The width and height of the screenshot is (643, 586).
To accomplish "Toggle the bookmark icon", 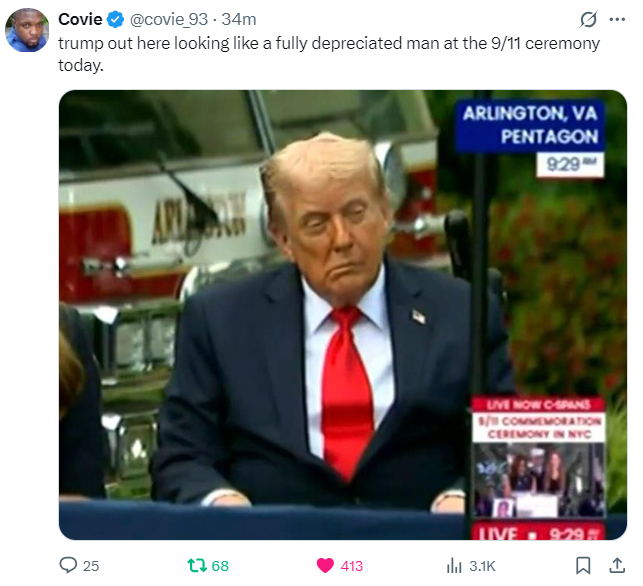I will [x=583, y=565].
